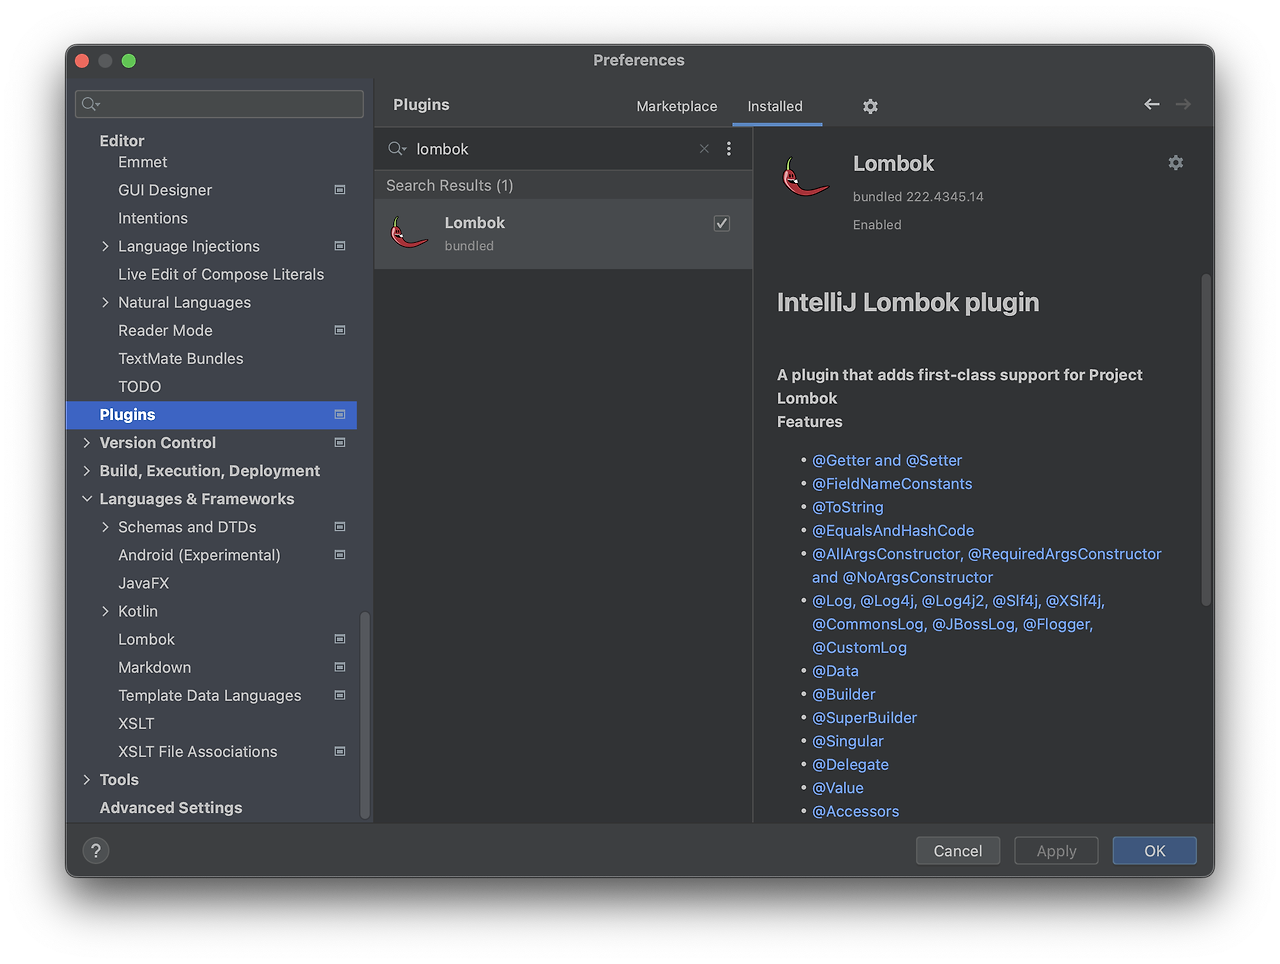
Task: Click the project-level icon next to Plugins
Action: pyautogui.click(x=340, y=414)
